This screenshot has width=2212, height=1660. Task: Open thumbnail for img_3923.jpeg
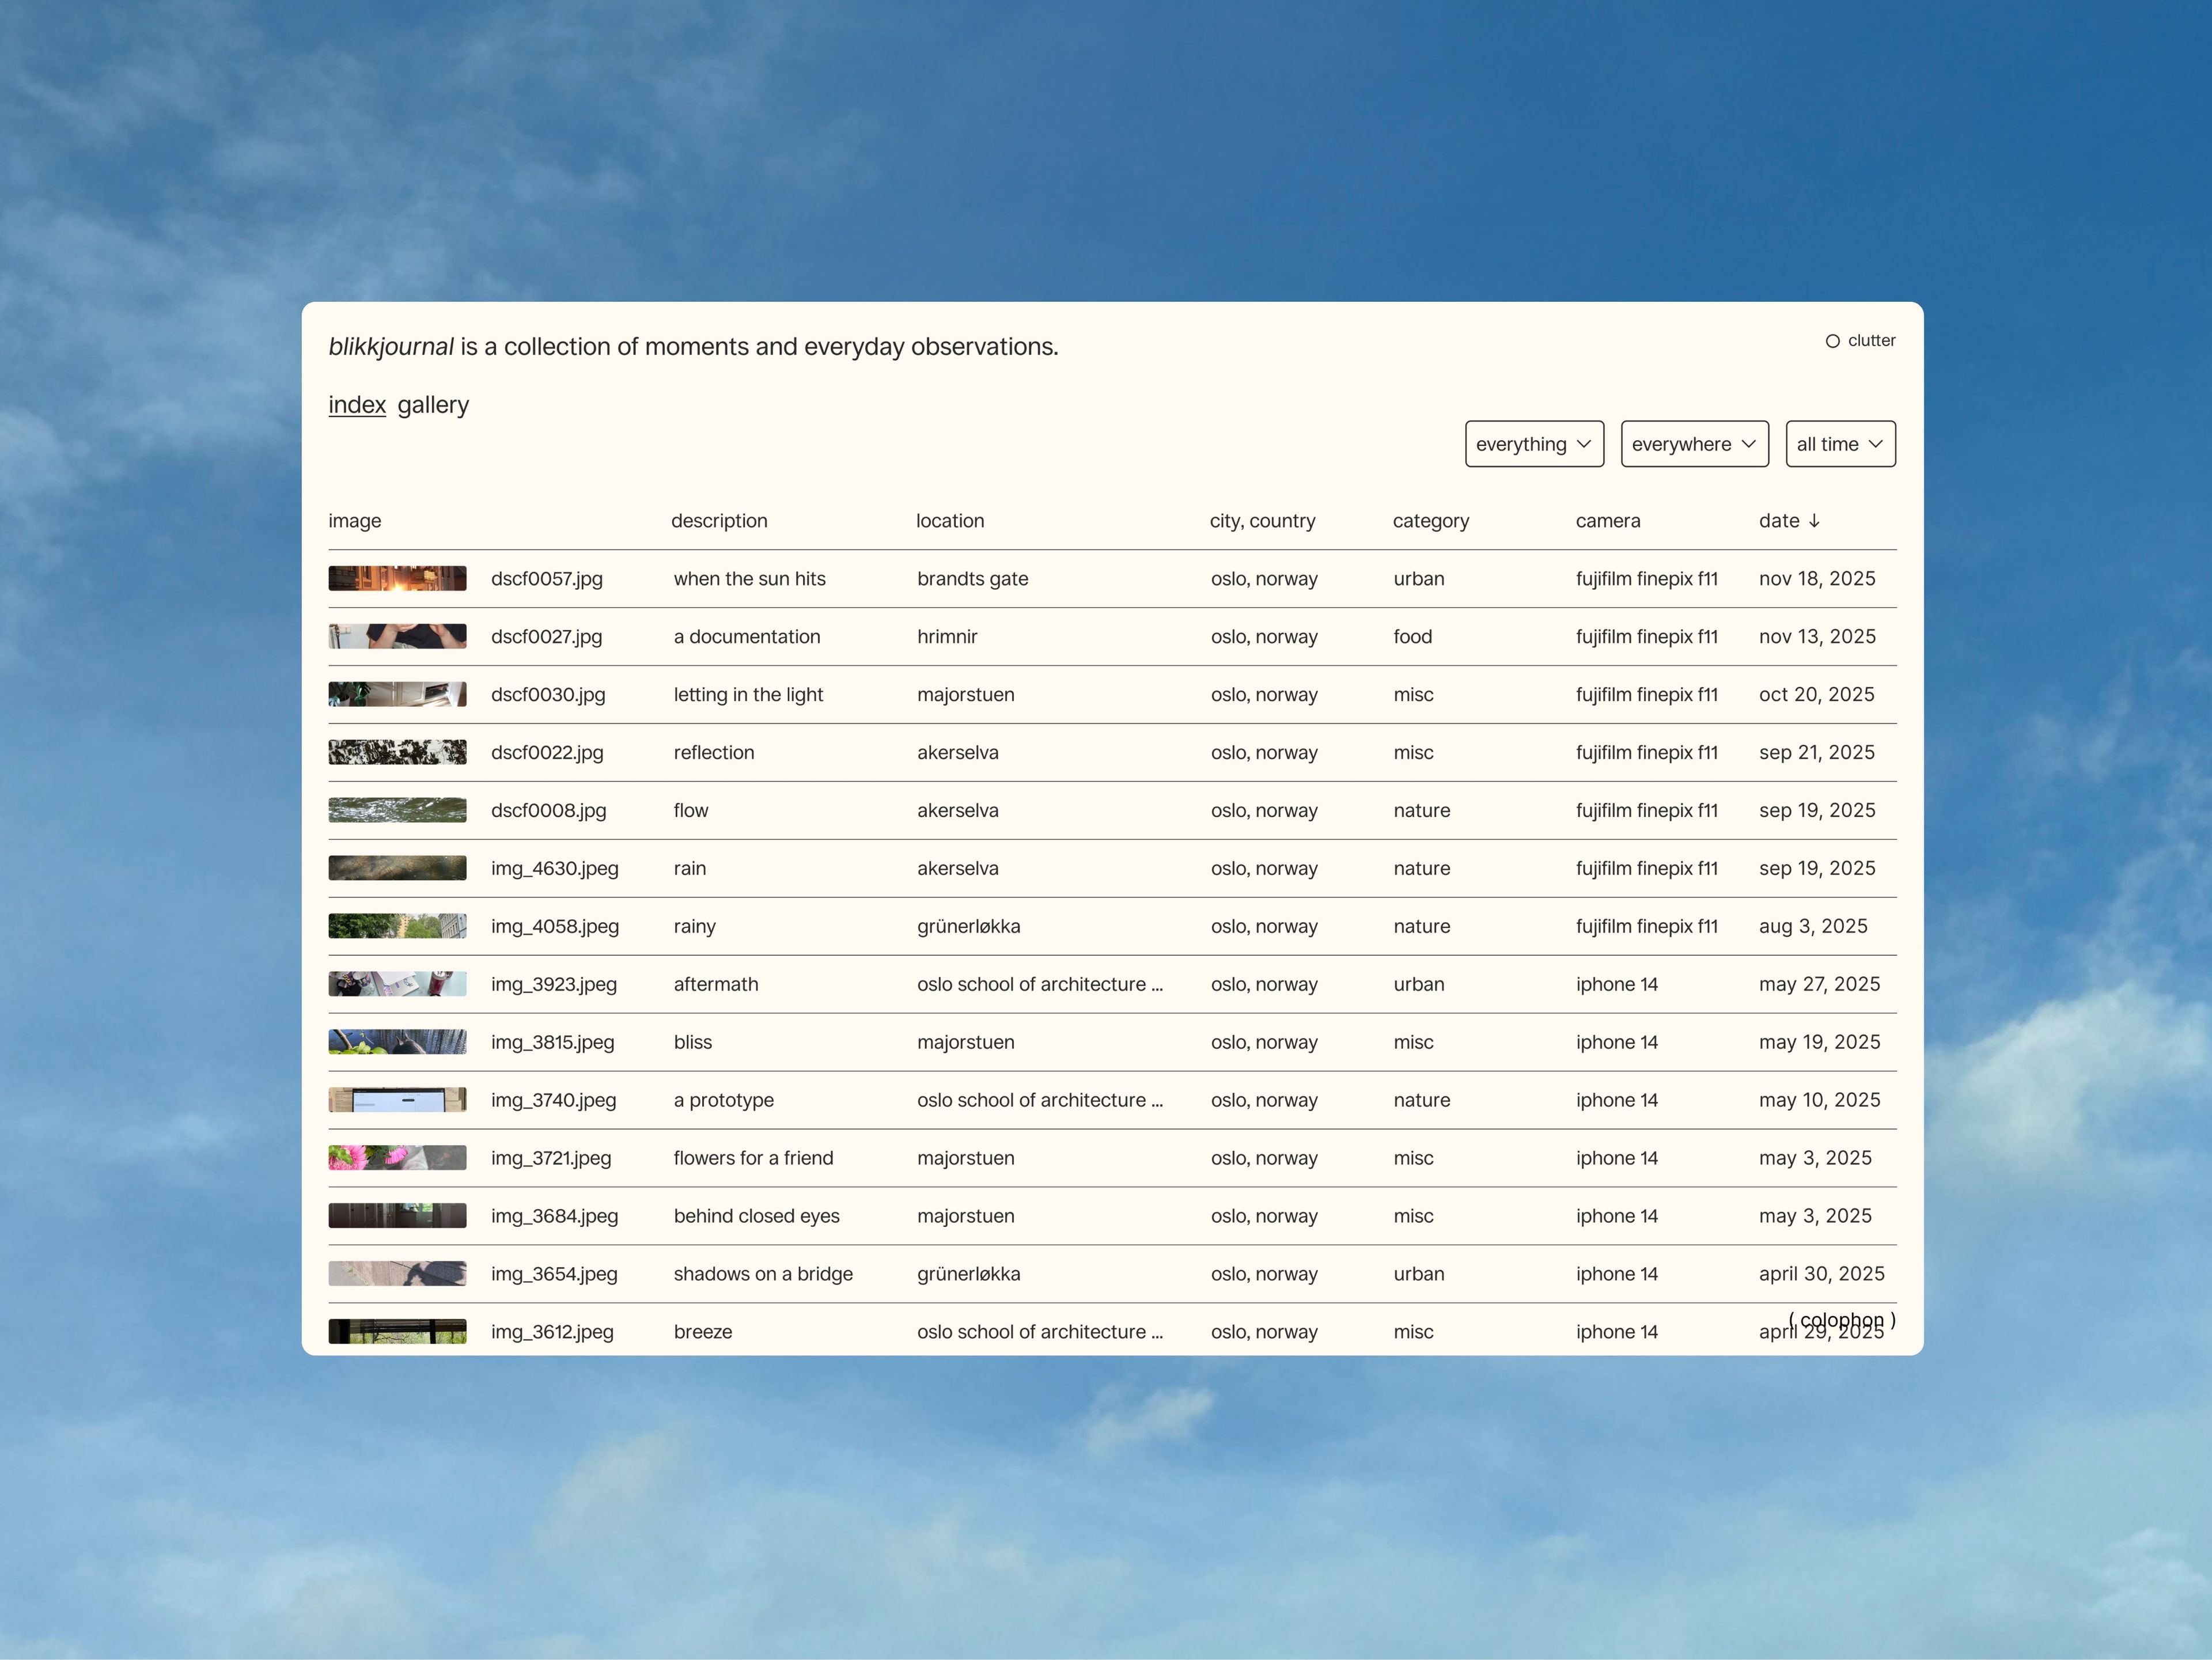(x=397, y=985)
